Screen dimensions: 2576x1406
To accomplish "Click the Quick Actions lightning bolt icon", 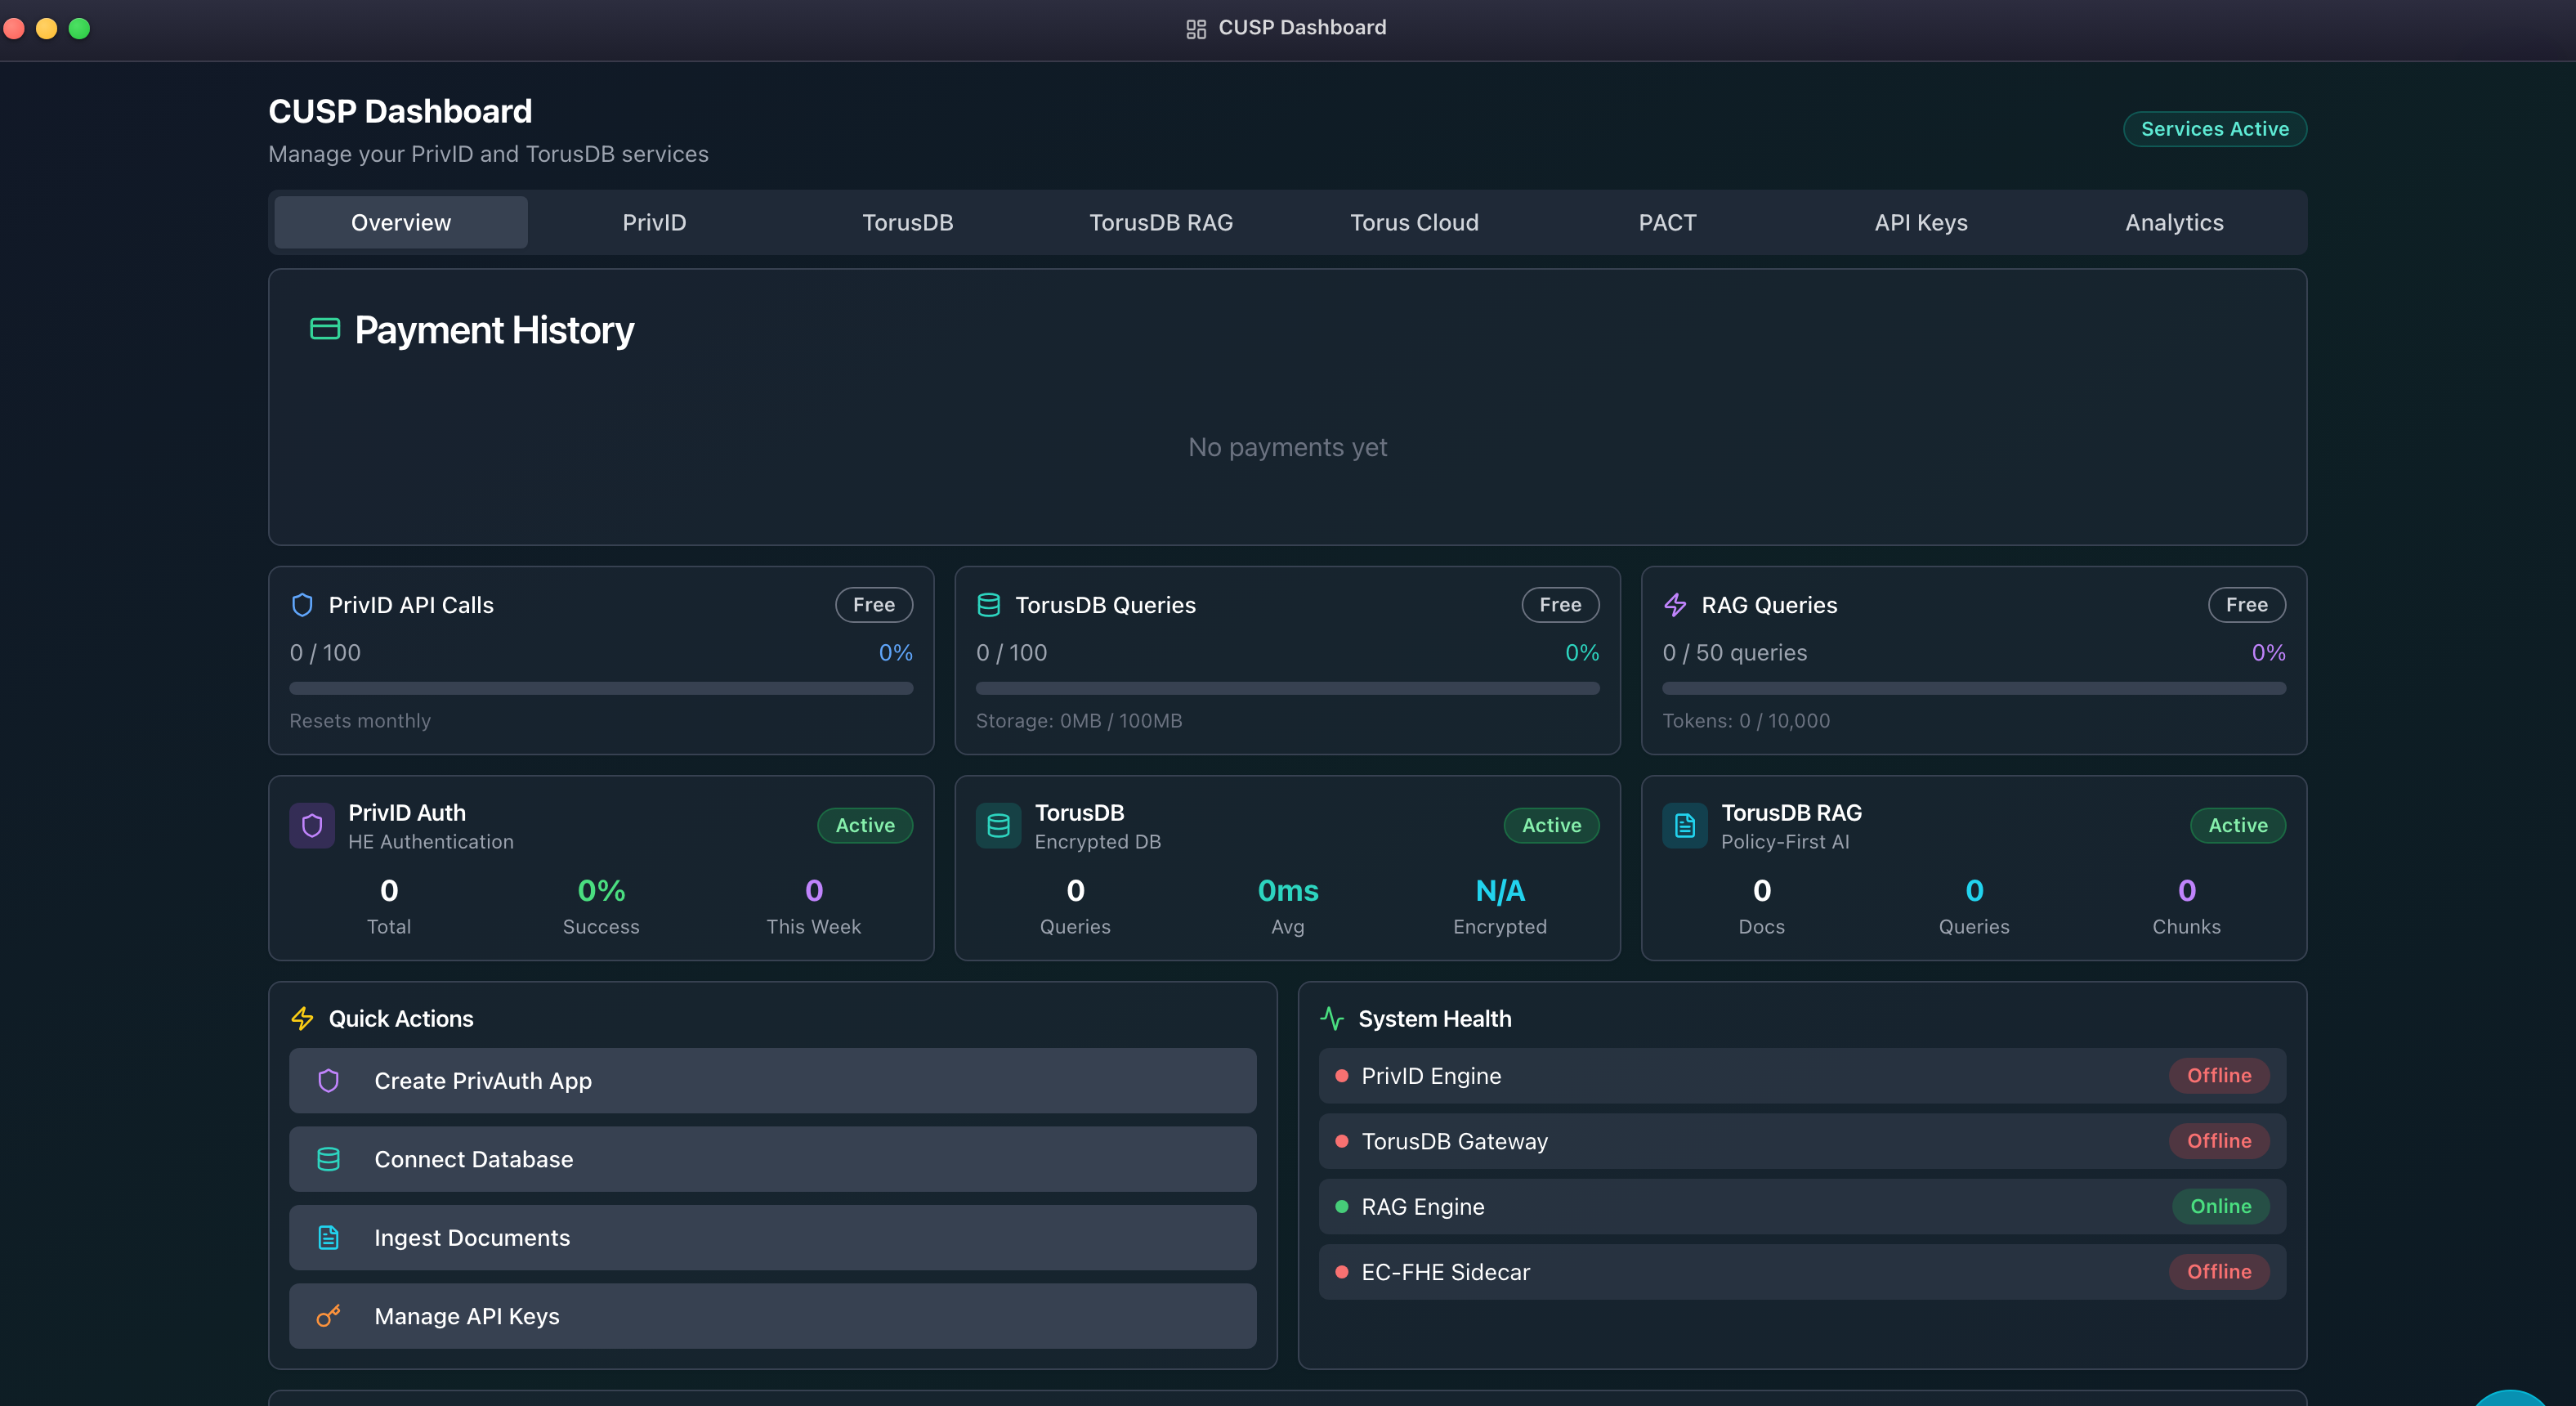I will pyautogui.click(x=302, y=1018).
